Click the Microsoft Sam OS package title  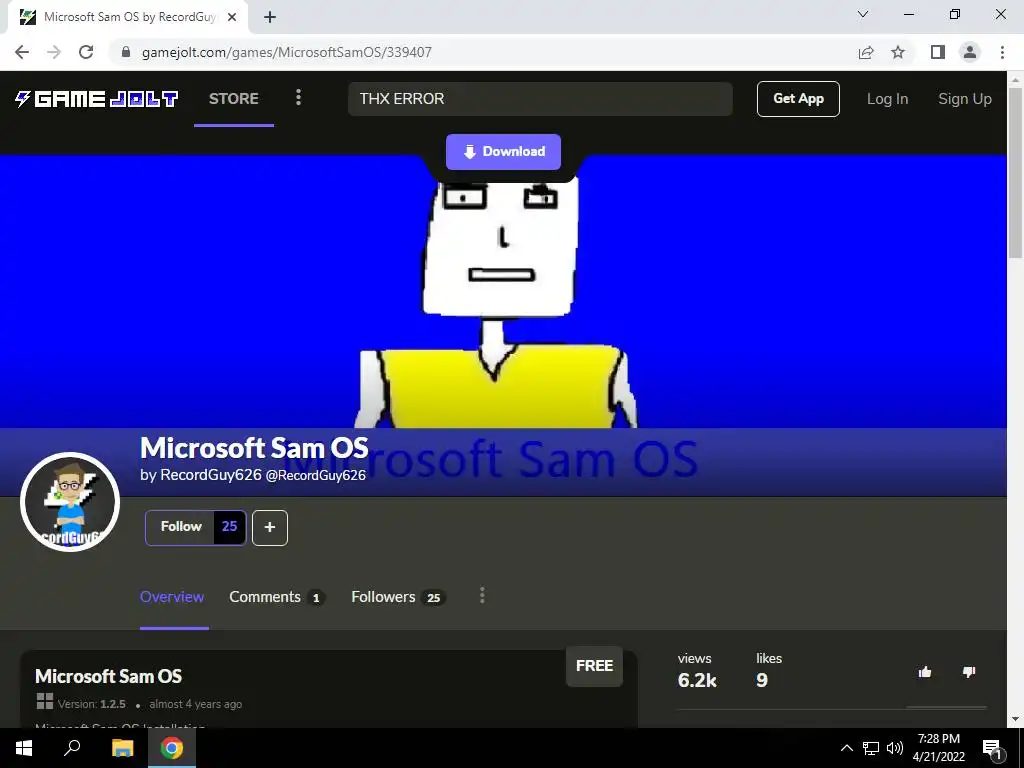pyautogui.click(x=108, y=676)
